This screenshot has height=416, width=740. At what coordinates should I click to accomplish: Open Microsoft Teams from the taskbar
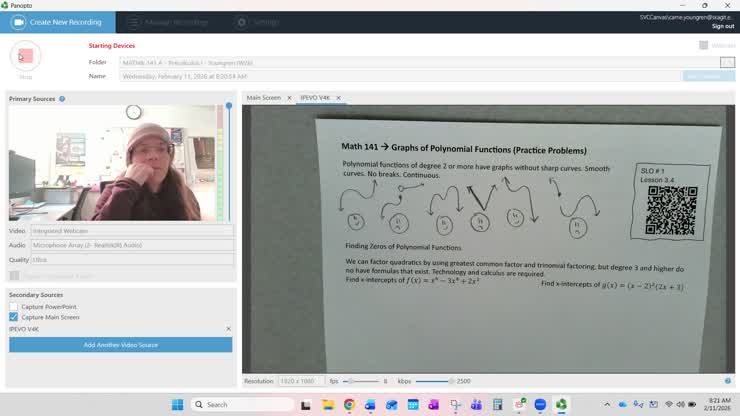click(476, 405)
